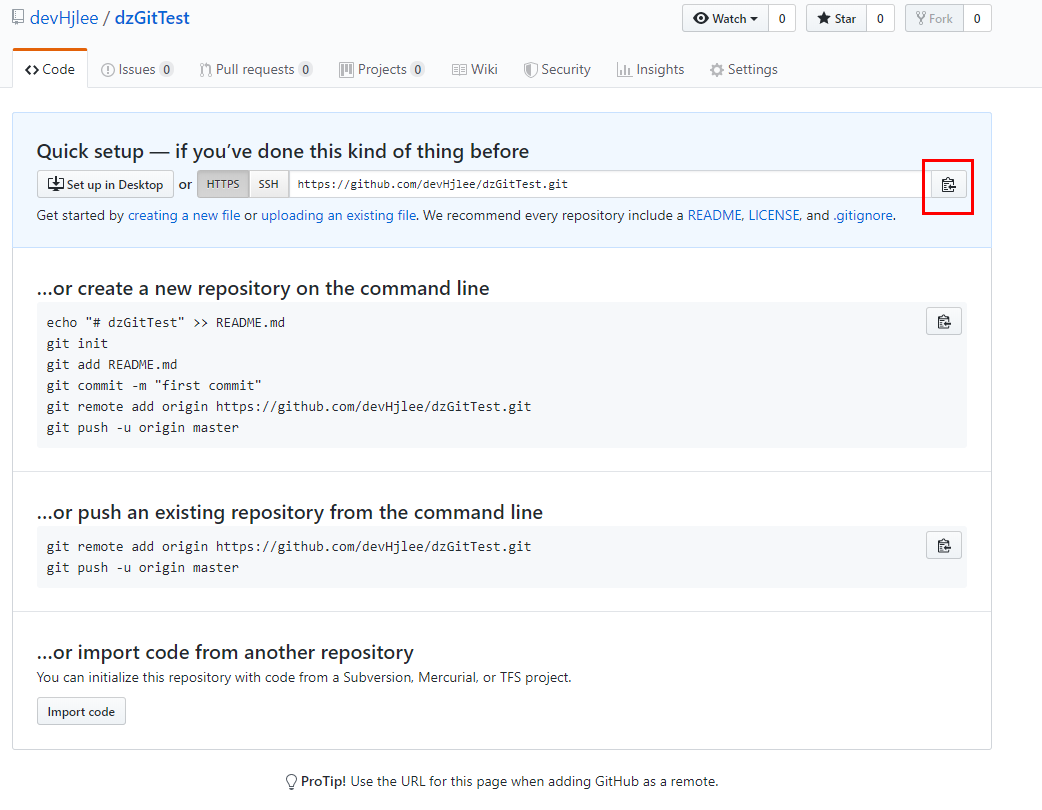
Task: Select the SSH protocol toggle
Action: point(268,184)
